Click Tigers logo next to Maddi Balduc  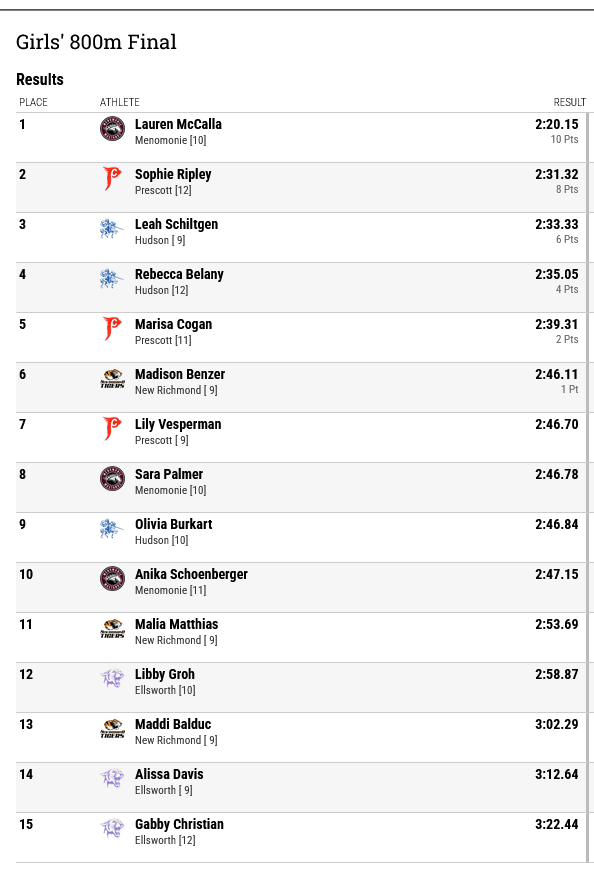click(112, 728)
